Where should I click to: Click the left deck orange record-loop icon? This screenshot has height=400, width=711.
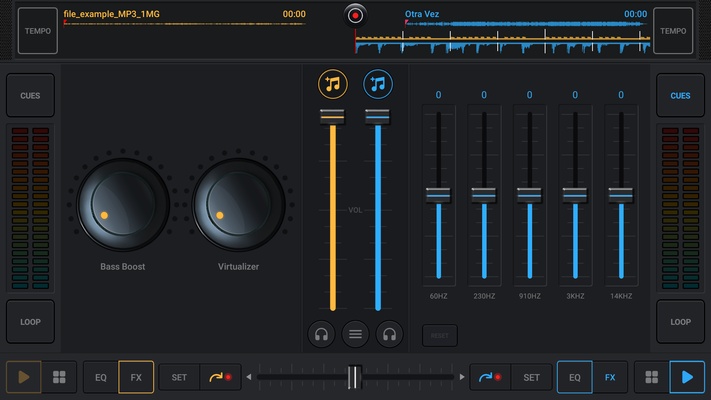(220, 377)
